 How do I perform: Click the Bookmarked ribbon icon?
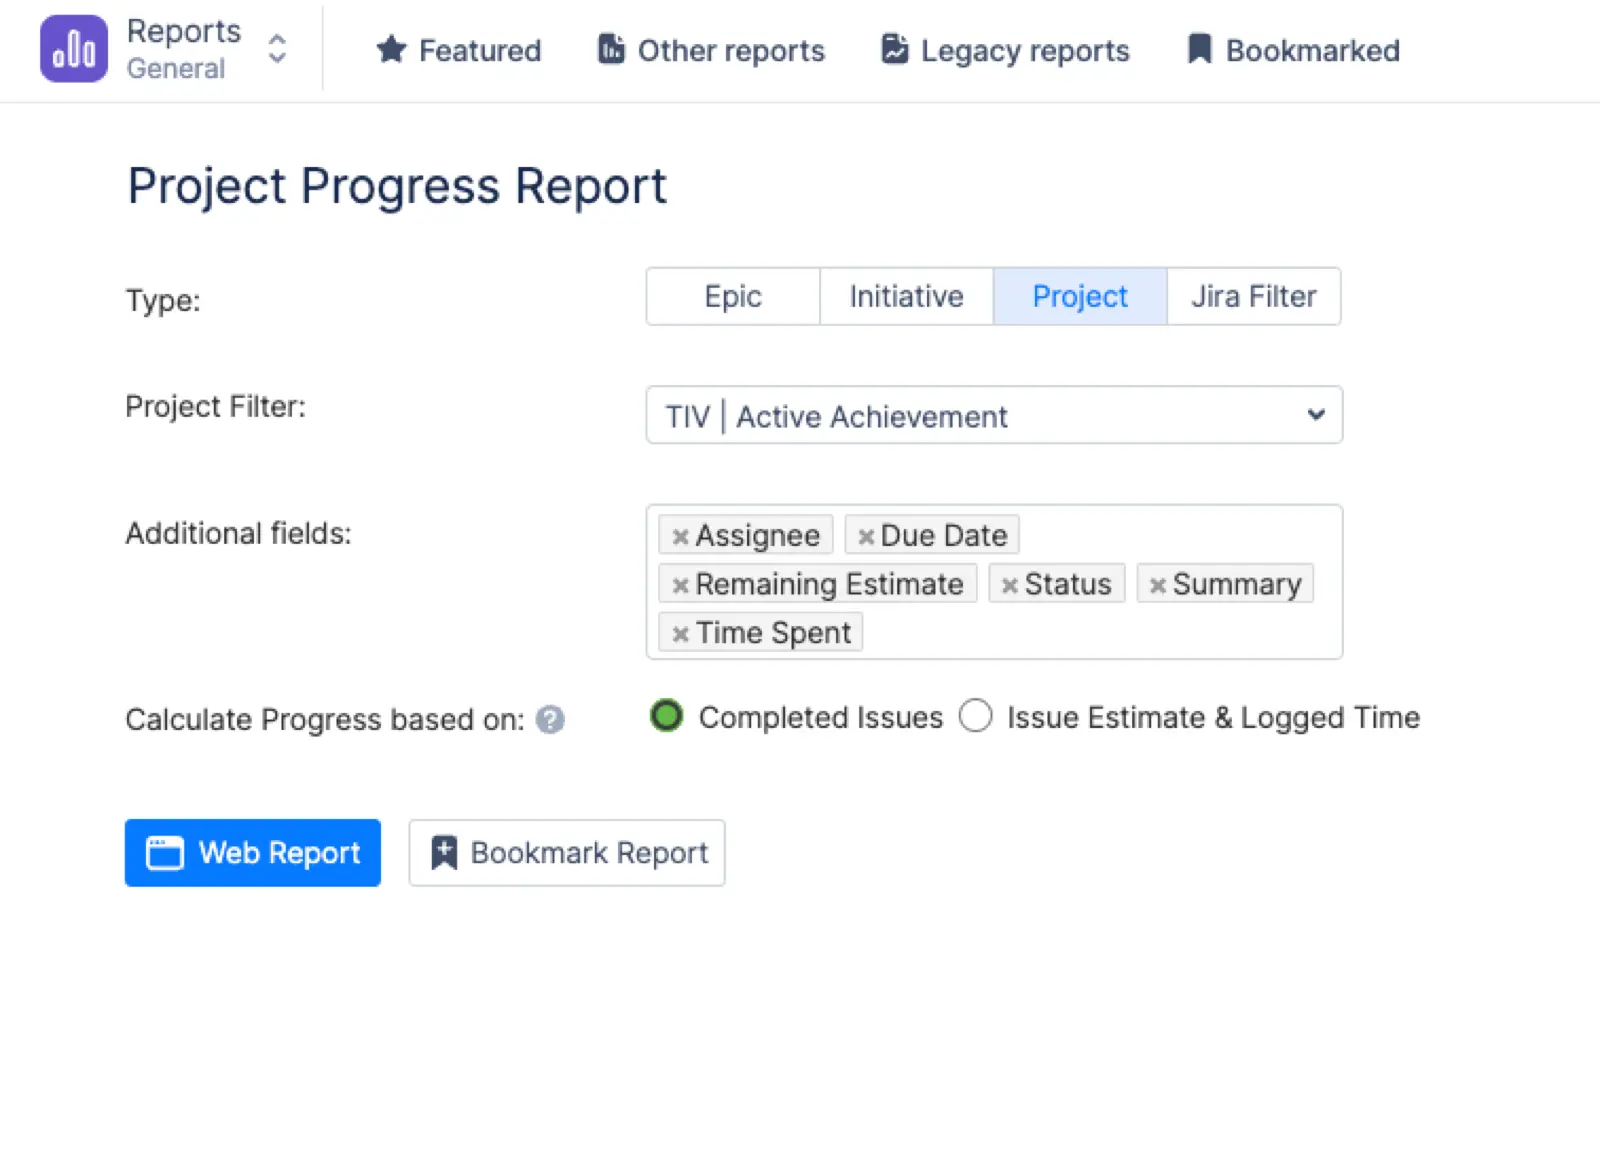tap(1199, 49)
